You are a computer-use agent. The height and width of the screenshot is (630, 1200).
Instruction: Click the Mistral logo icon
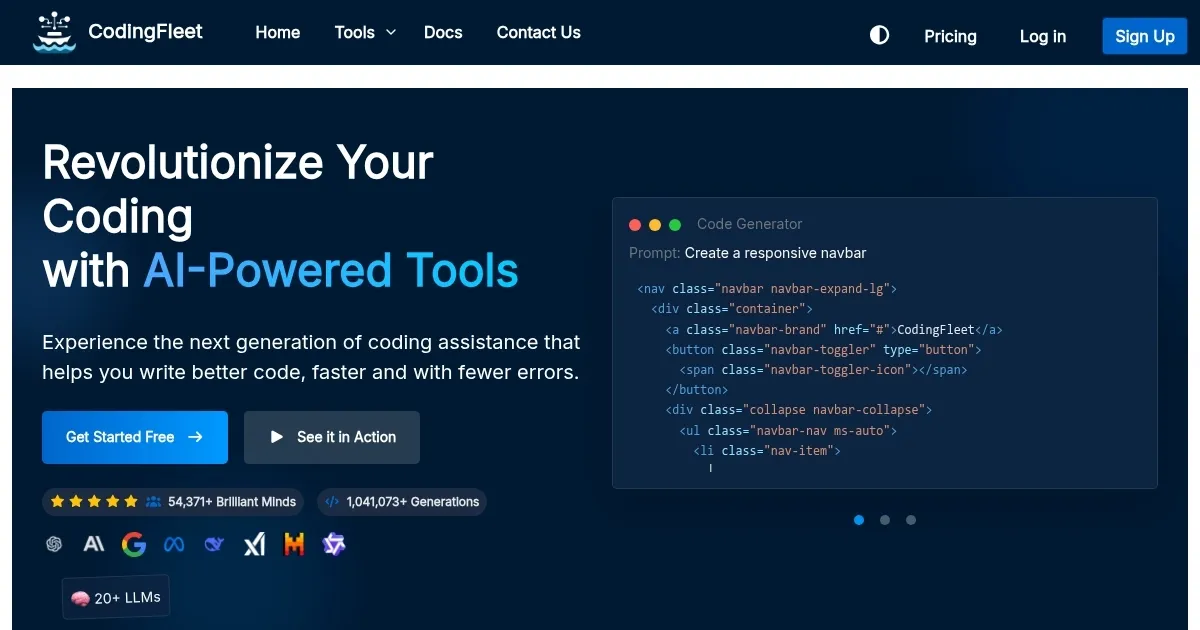(294, 544)
